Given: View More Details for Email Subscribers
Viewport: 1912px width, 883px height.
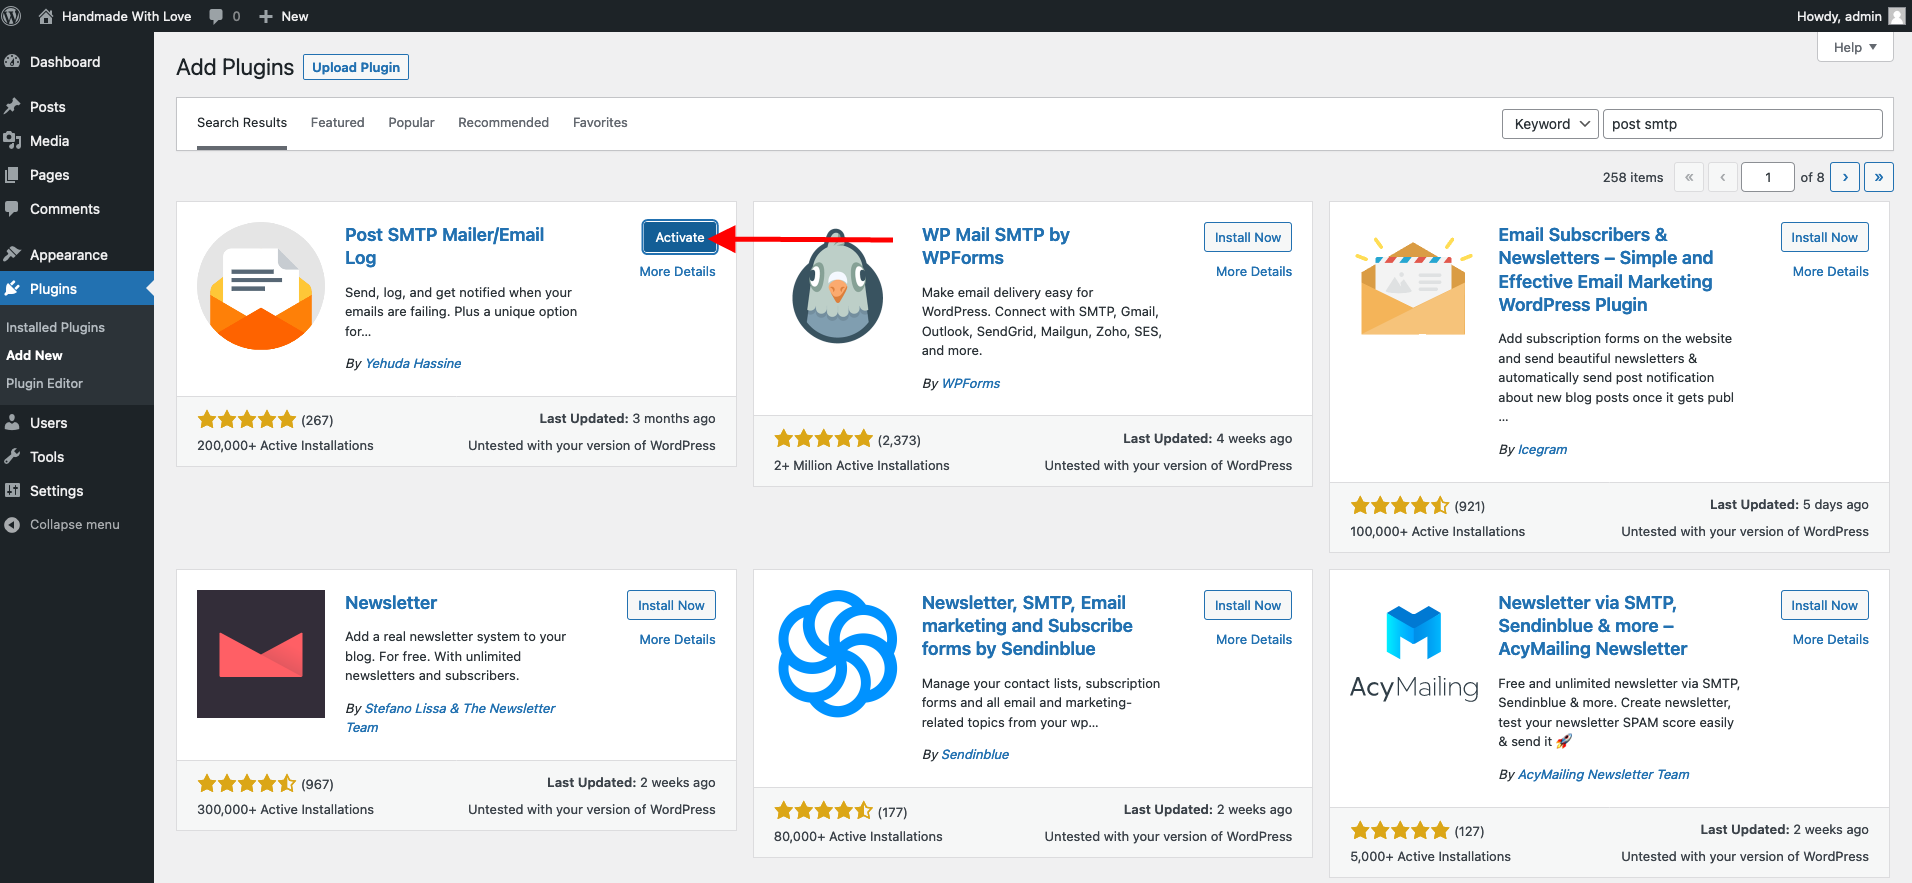Looking at the screenshot, I should pyautogui.click(x=1830, y=271).
